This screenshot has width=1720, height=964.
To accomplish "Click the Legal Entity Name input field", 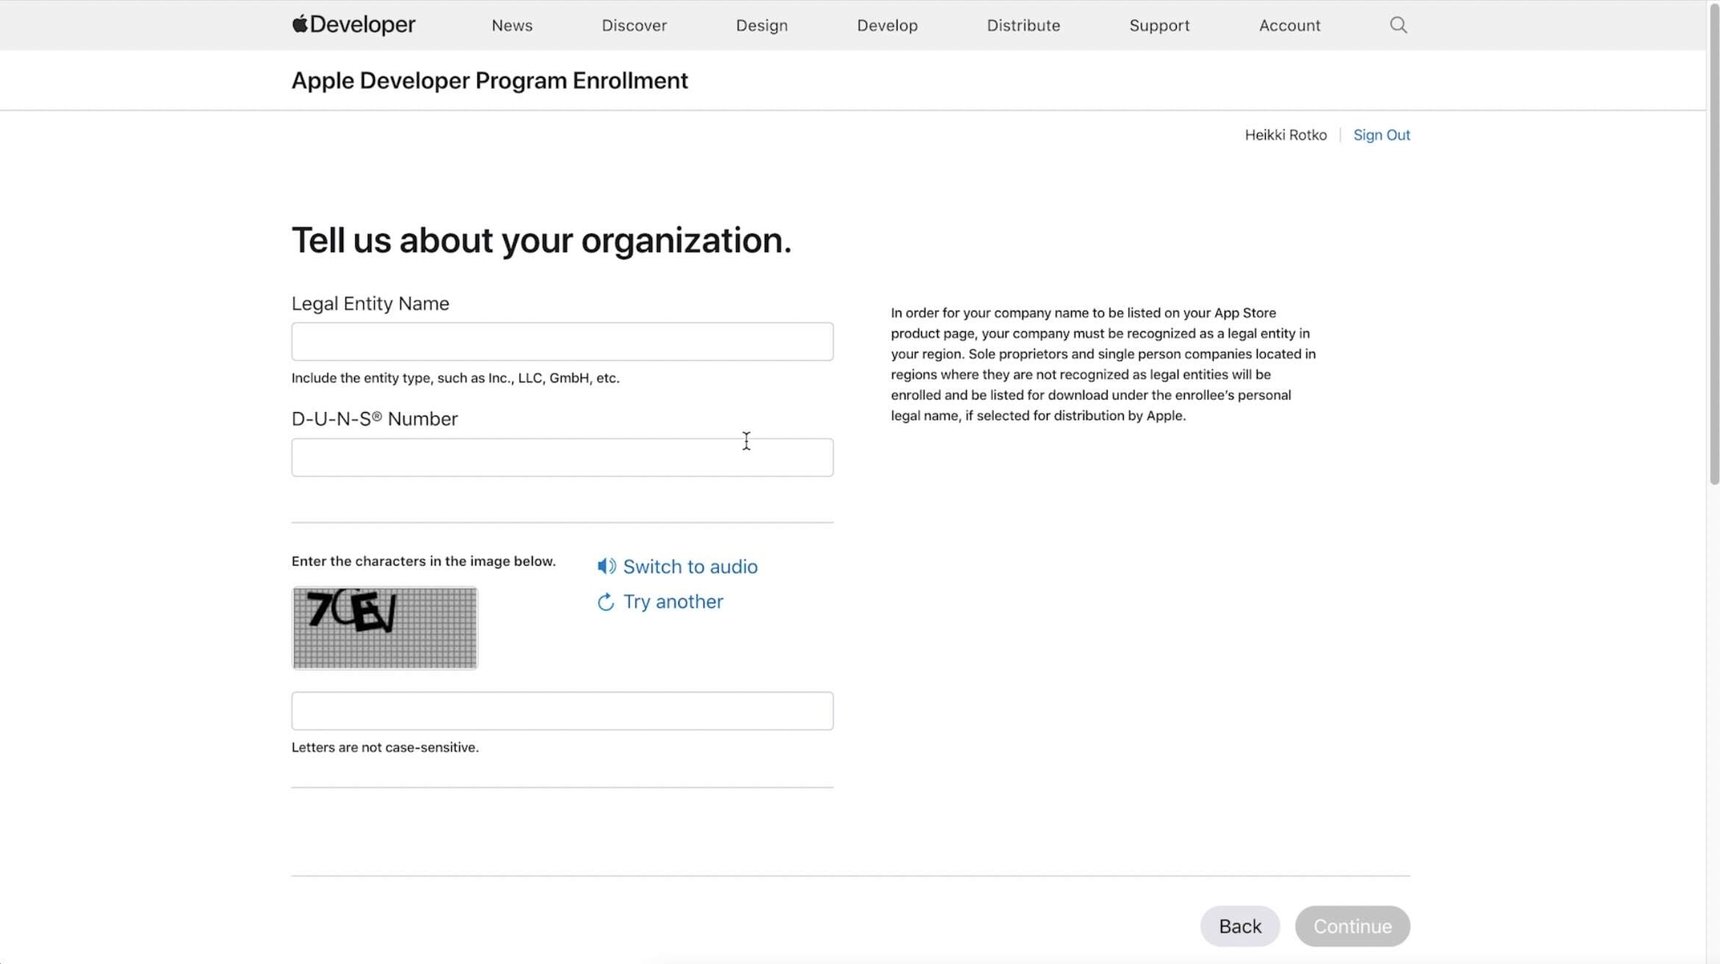I will click(562, 341).
